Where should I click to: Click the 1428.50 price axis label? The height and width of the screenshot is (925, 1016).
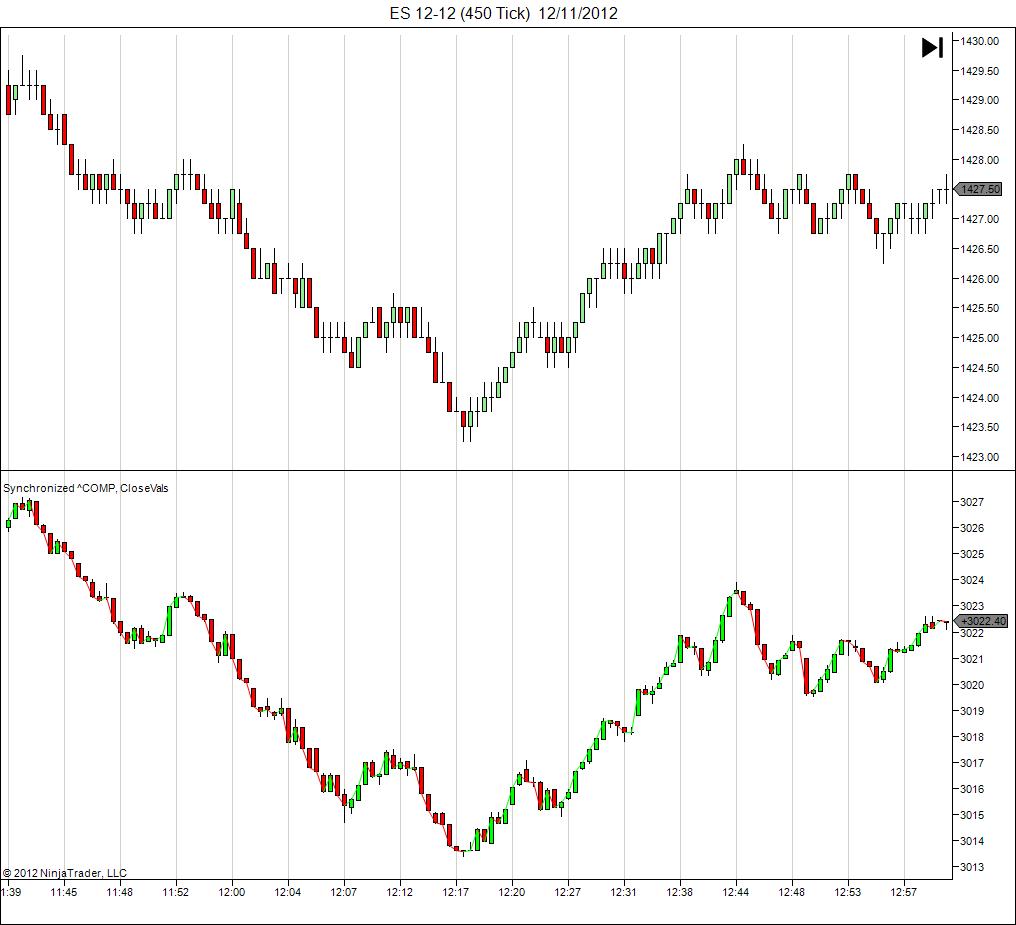[979, 130]
